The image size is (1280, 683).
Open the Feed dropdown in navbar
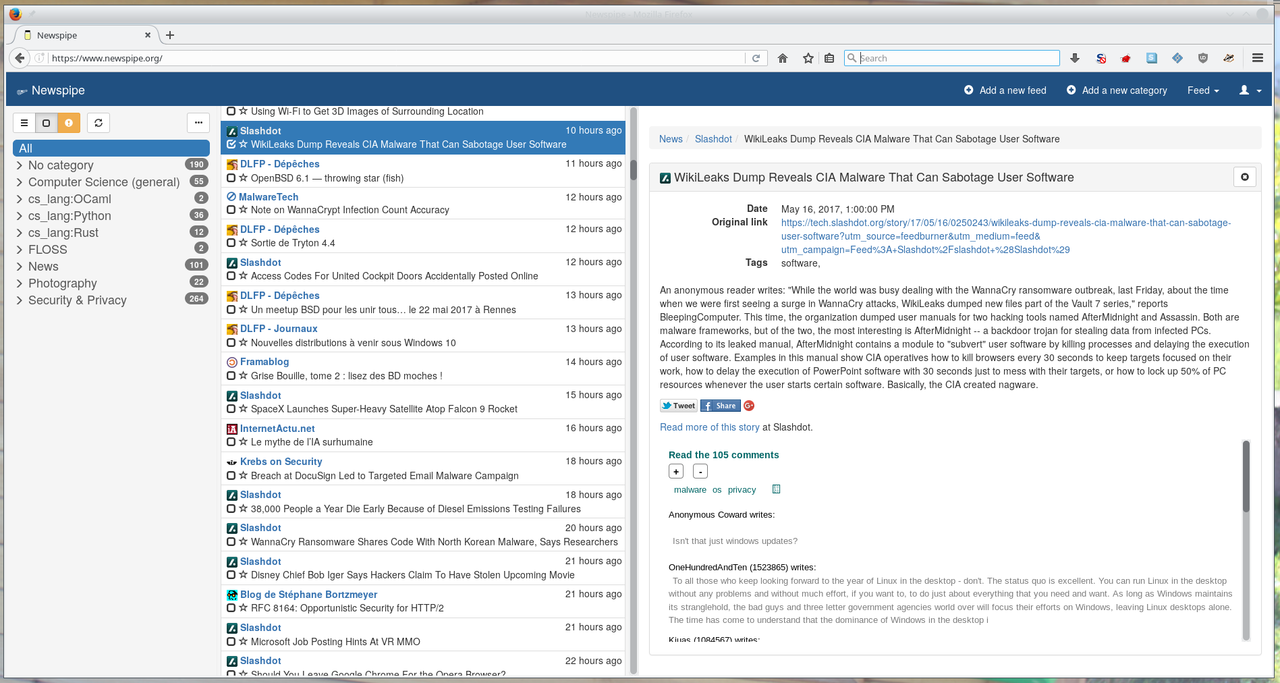(x=1203, y=90)
